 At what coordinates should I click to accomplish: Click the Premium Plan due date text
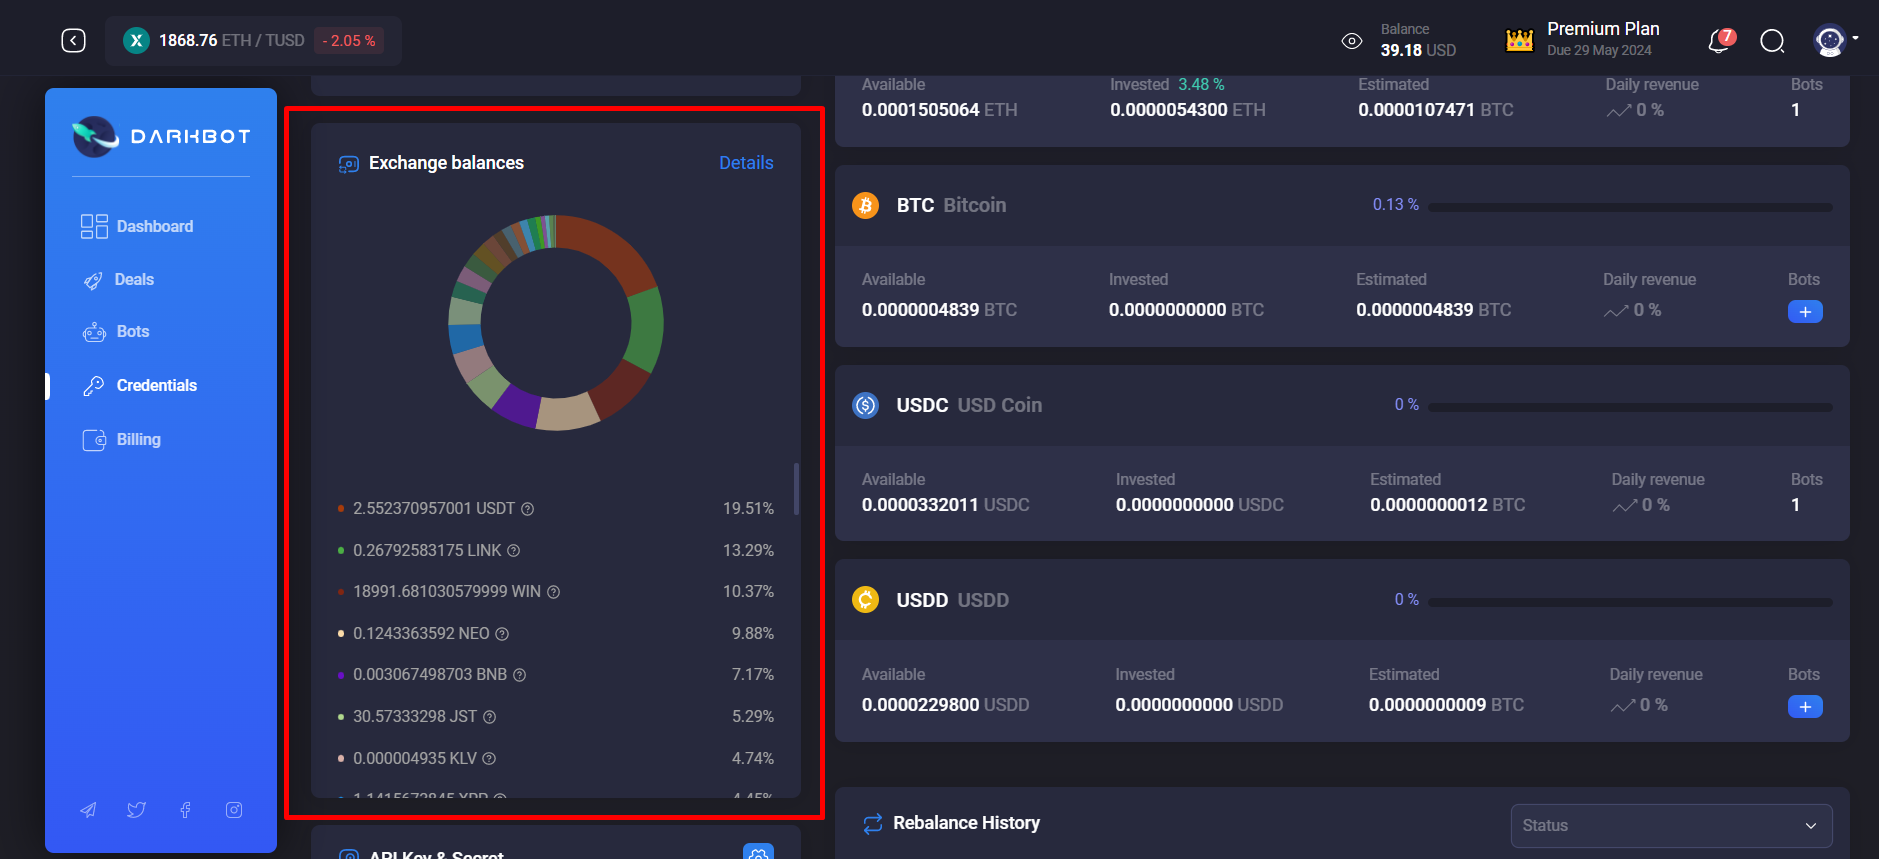[1599, 51]
